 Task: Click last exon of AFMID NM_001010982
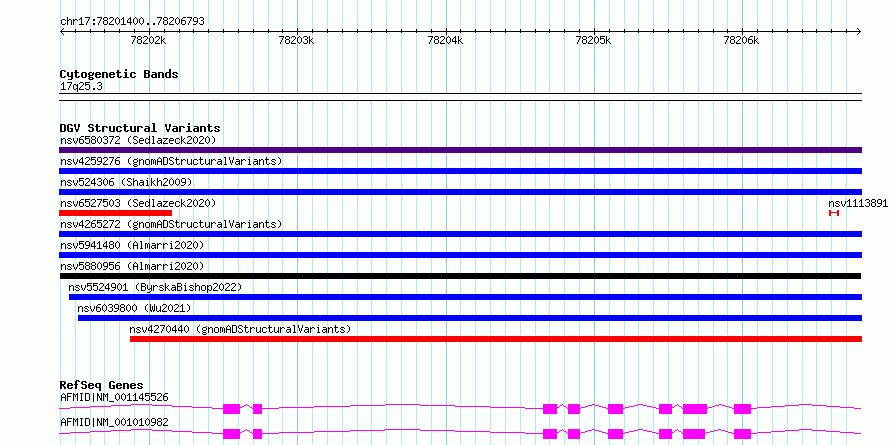coord(742,434)
